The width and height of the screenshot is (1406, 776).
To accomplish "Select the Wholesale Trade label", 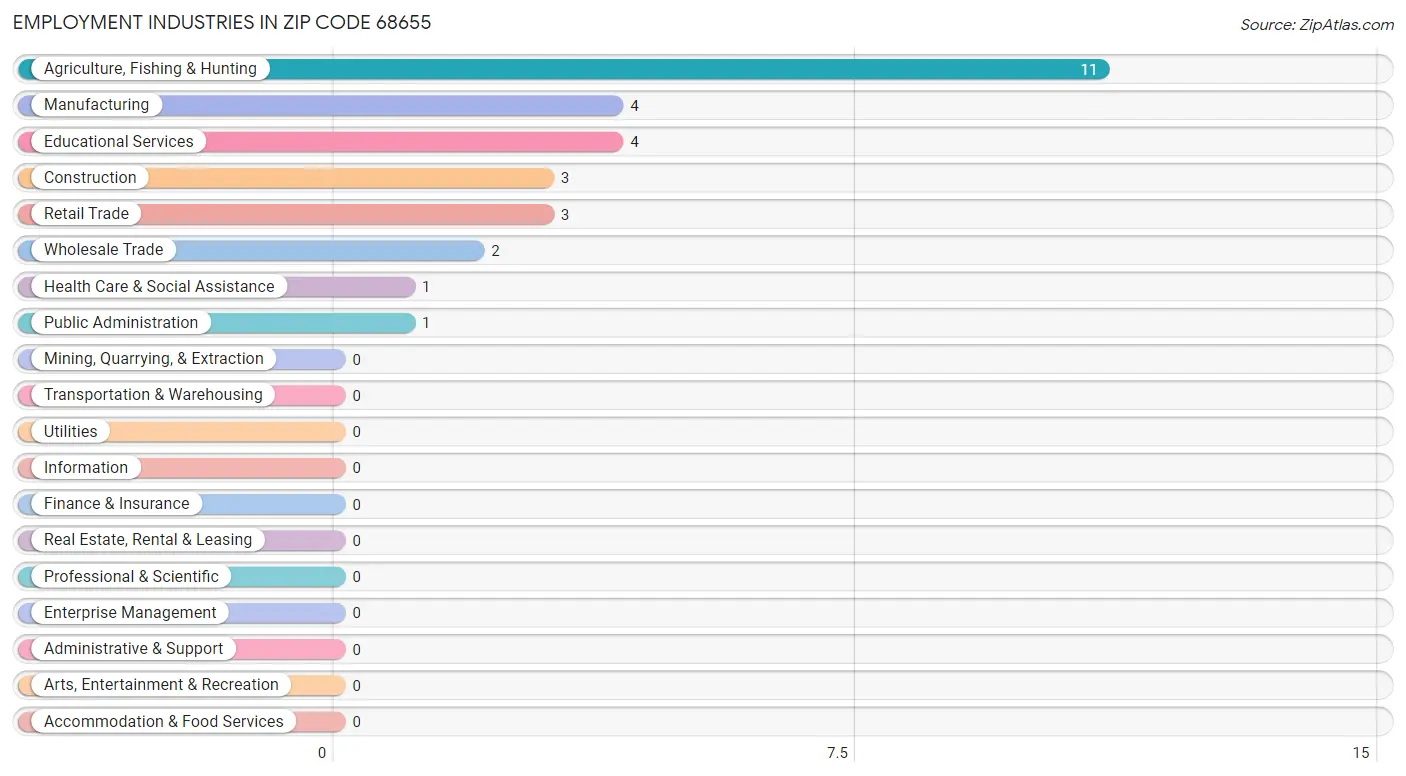I will coord(103,250).
